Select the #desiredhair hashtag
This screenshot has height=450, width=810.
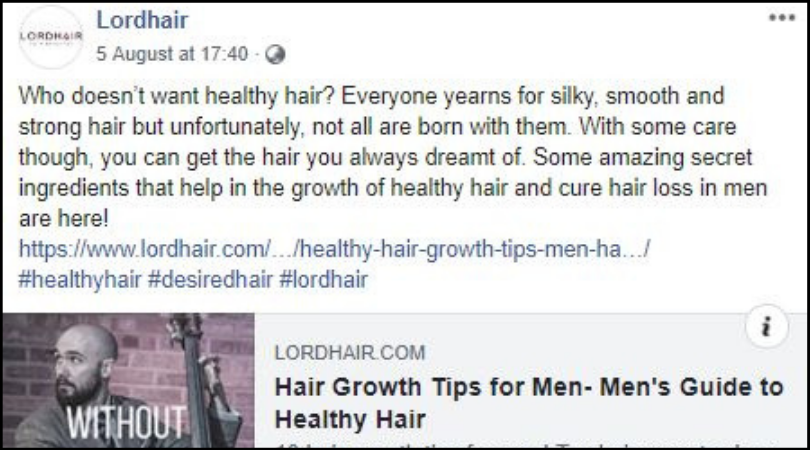coord(210,280)
